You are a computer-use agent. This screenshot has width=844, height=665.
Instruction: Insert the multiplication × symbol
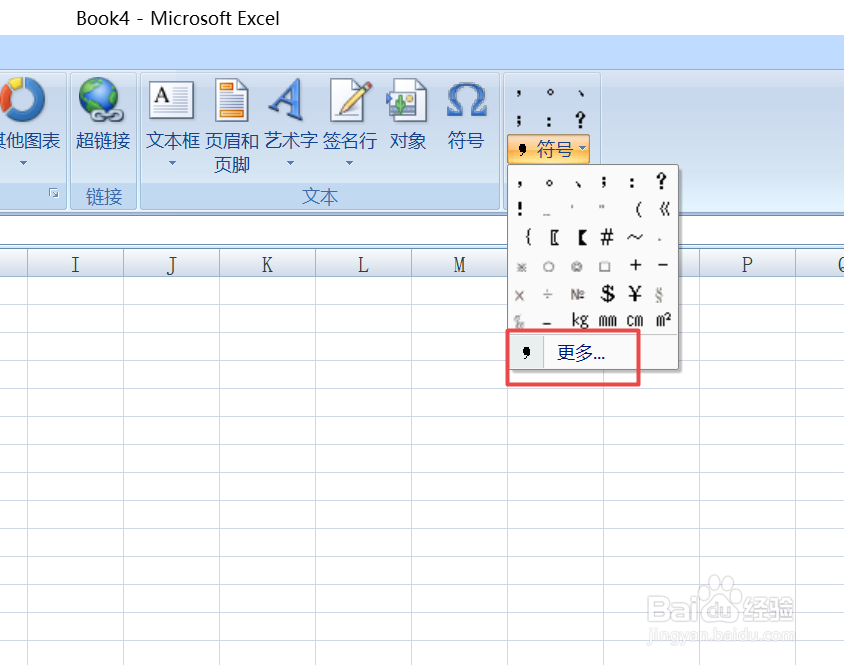[x=519, y=295]
